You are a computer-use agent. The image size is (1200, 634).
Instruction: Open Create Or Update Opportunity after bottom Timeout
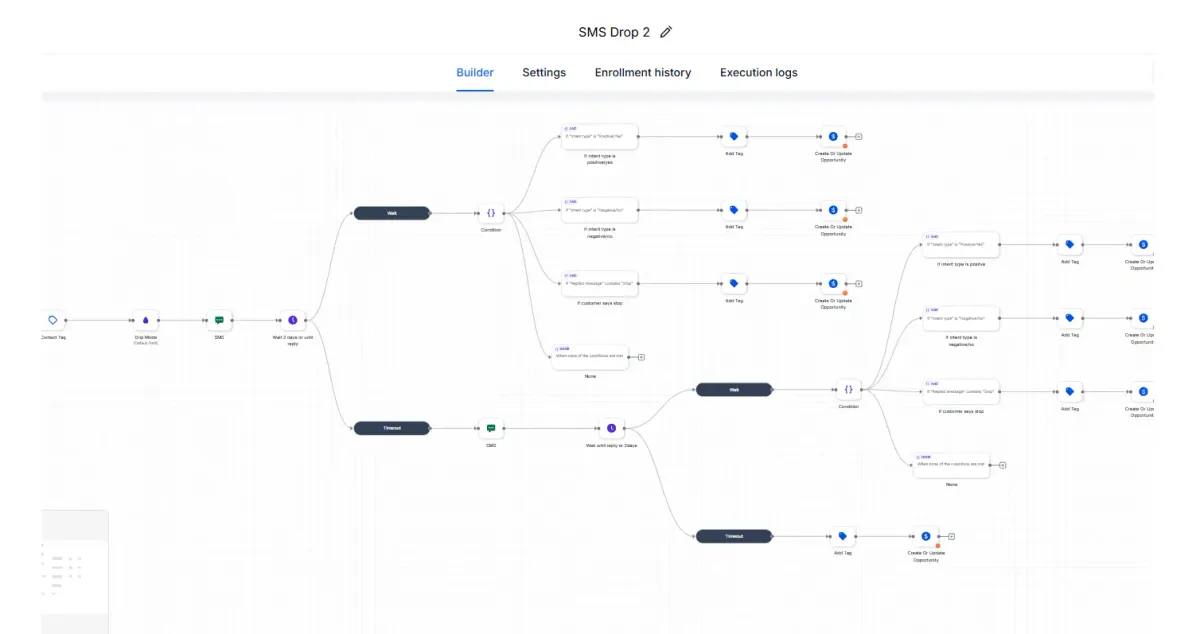[x=925, y=536]
